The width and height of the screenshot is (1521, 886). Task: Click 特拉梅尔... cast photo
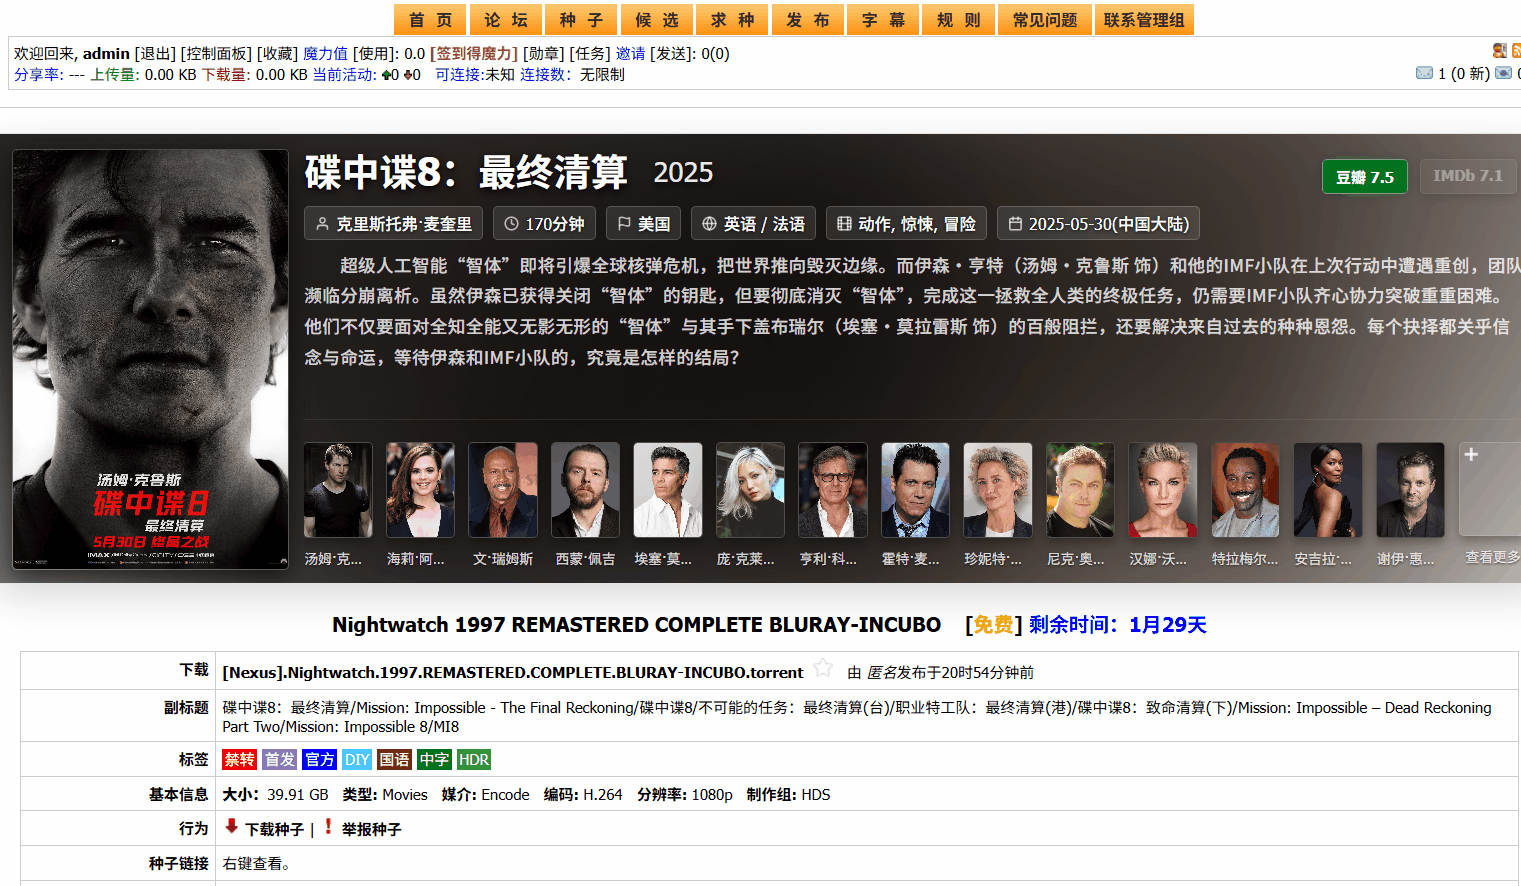pos(1245,490)
